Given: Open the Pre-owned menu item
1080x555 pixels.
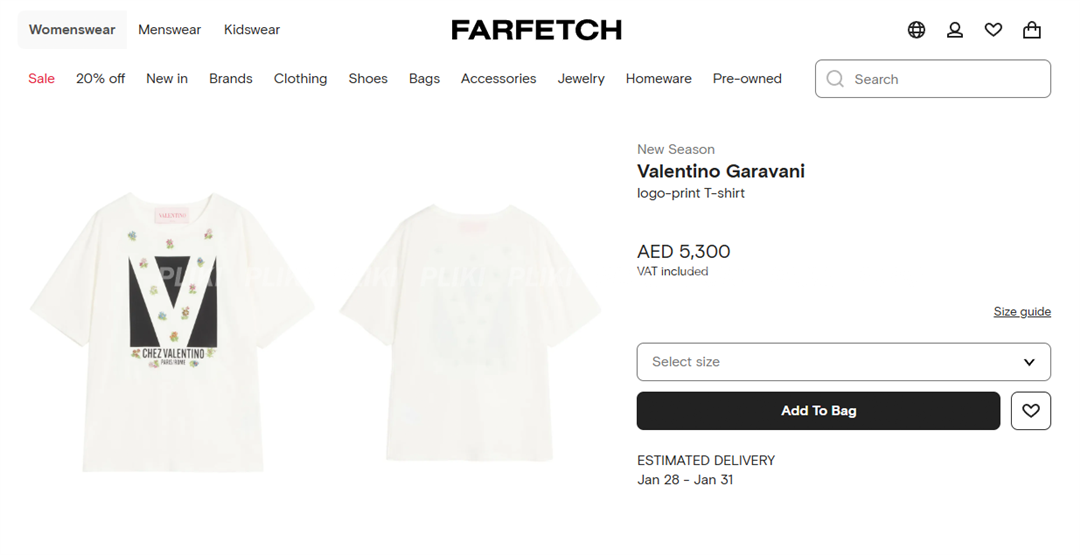Looking at the screenshot, I should [x=747, y=78].
